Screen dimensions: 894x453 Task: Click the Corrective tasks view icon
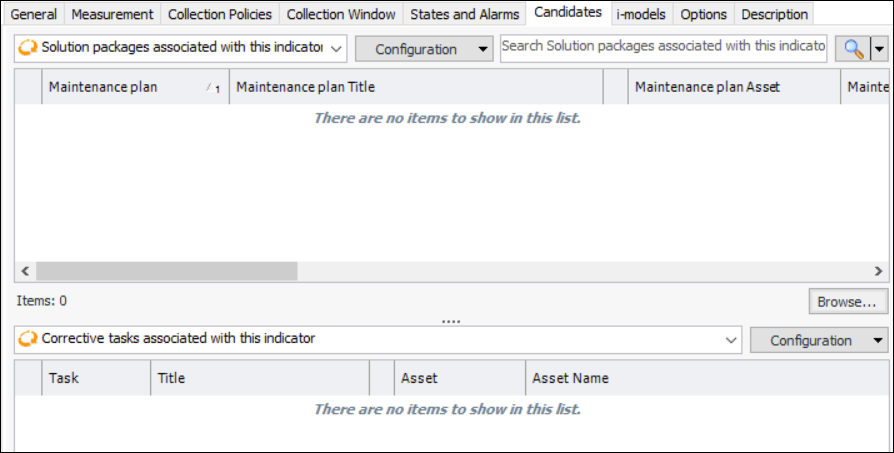(x=28, y=339)
